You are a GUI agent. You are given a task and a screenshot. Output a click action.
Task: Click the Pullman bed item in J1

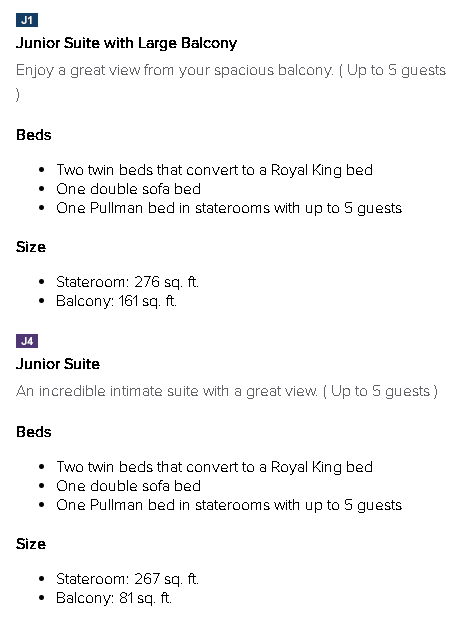[229, 208]
